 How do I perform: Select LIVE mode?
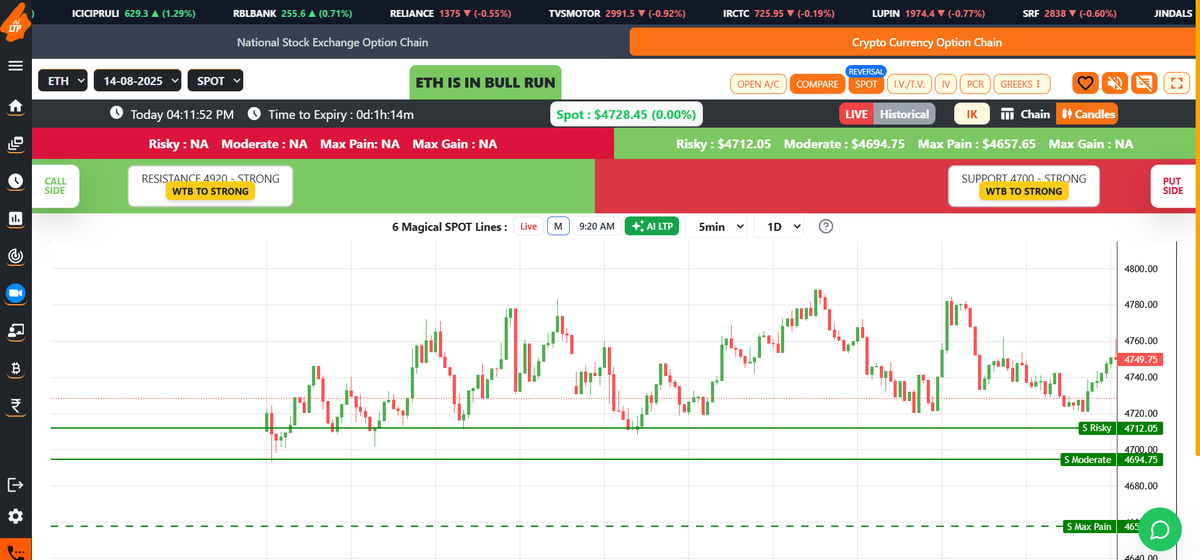[x=857, y=114]
